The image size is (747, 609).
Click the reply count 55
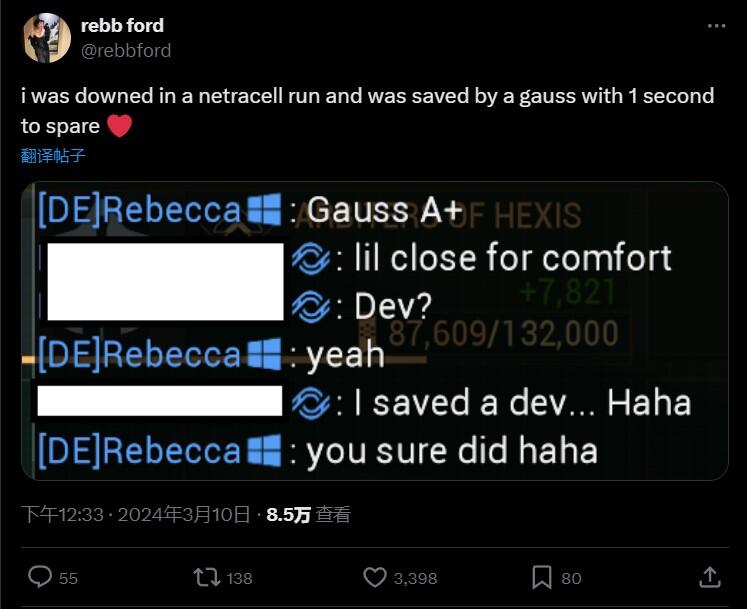(x=68, y=578)
